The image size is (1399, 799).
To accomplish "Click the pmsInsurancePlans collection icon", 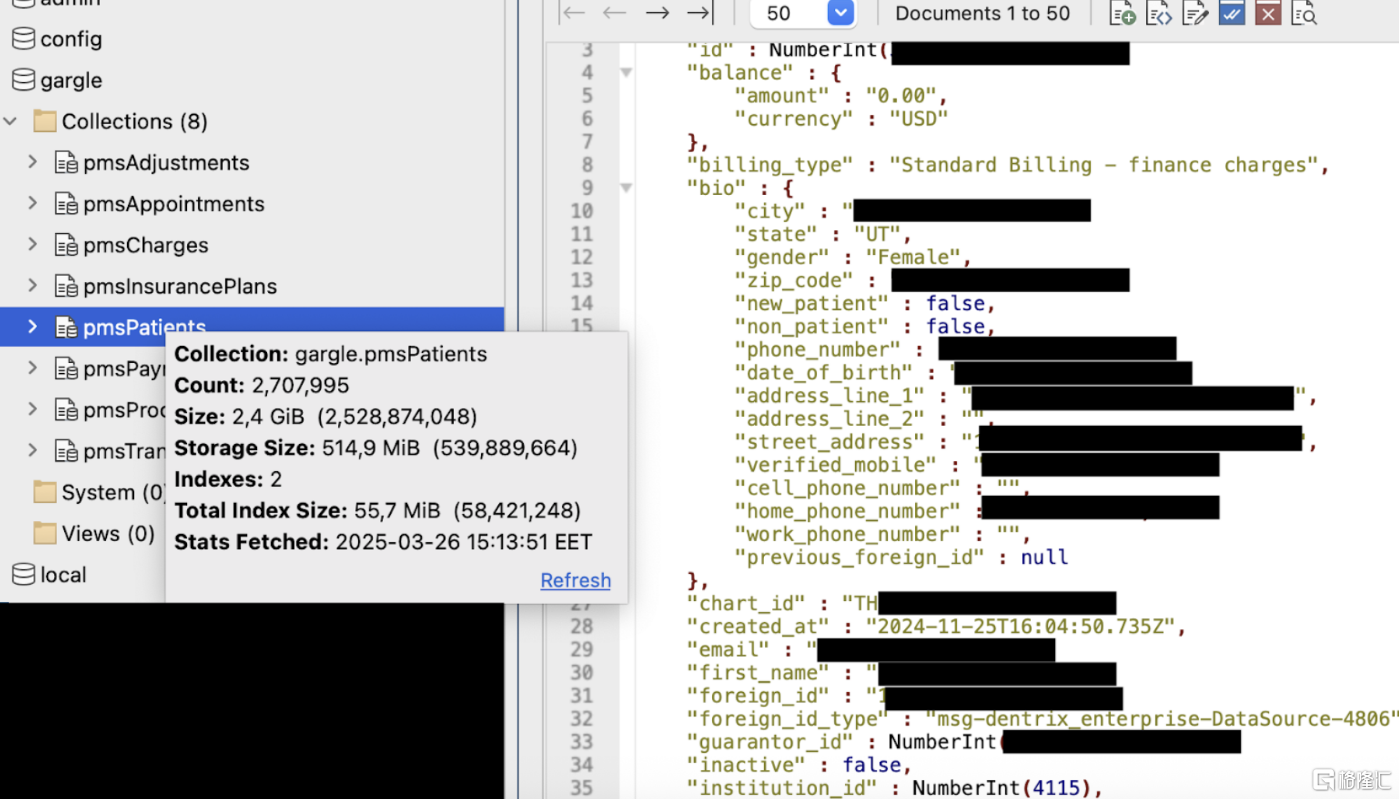I will [66, 286].
